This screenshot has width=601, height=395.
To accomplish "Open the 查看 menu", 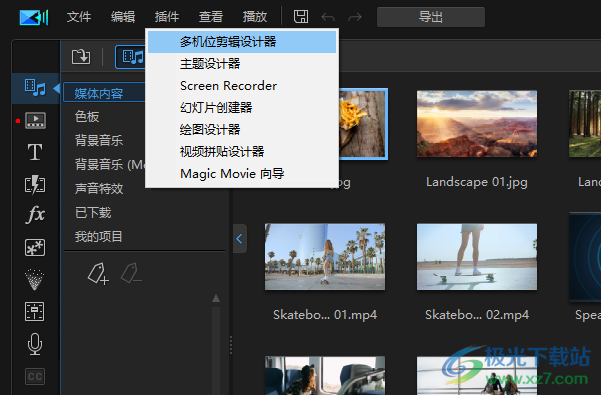I will 211,17.
